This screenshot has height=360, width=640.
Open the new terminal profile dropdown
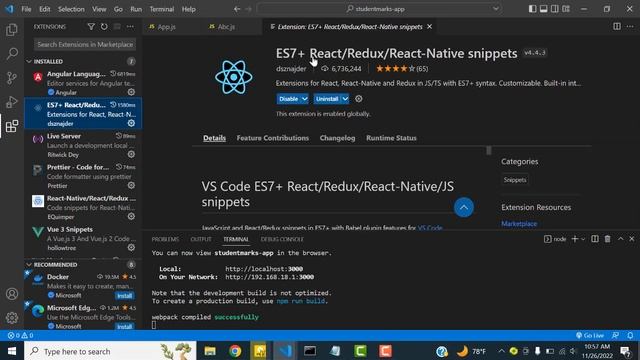(583, 239)
